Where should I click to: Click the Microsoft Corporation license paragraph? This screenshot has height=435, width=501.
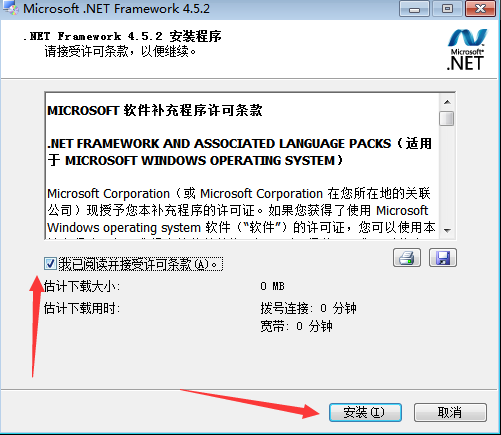pos(241,210)
